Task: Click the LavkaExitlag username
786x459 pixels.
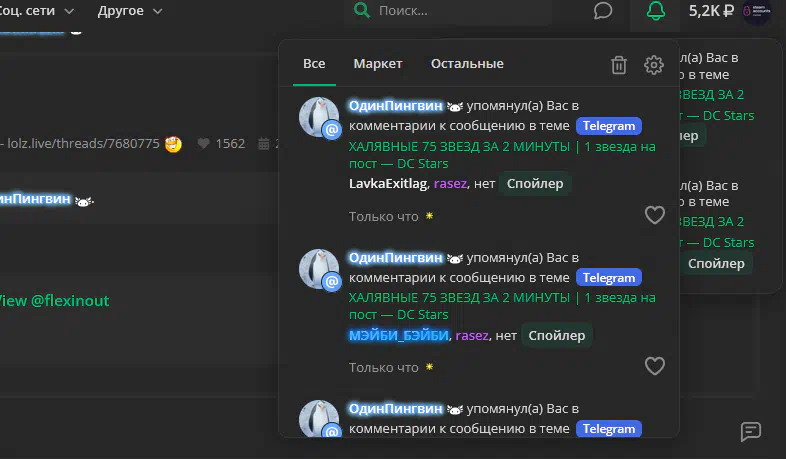Action: 388,184
